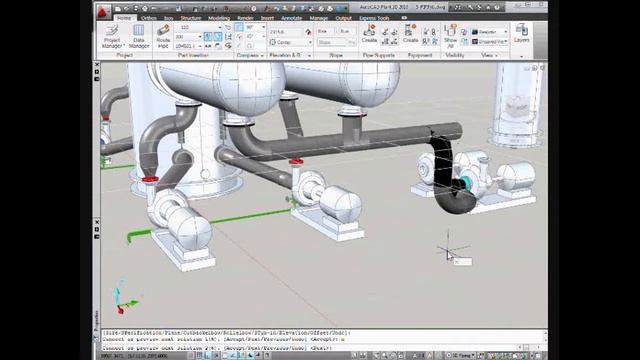Switch to the Express Tools ribbon tab
640x360 pixels.
374,18
